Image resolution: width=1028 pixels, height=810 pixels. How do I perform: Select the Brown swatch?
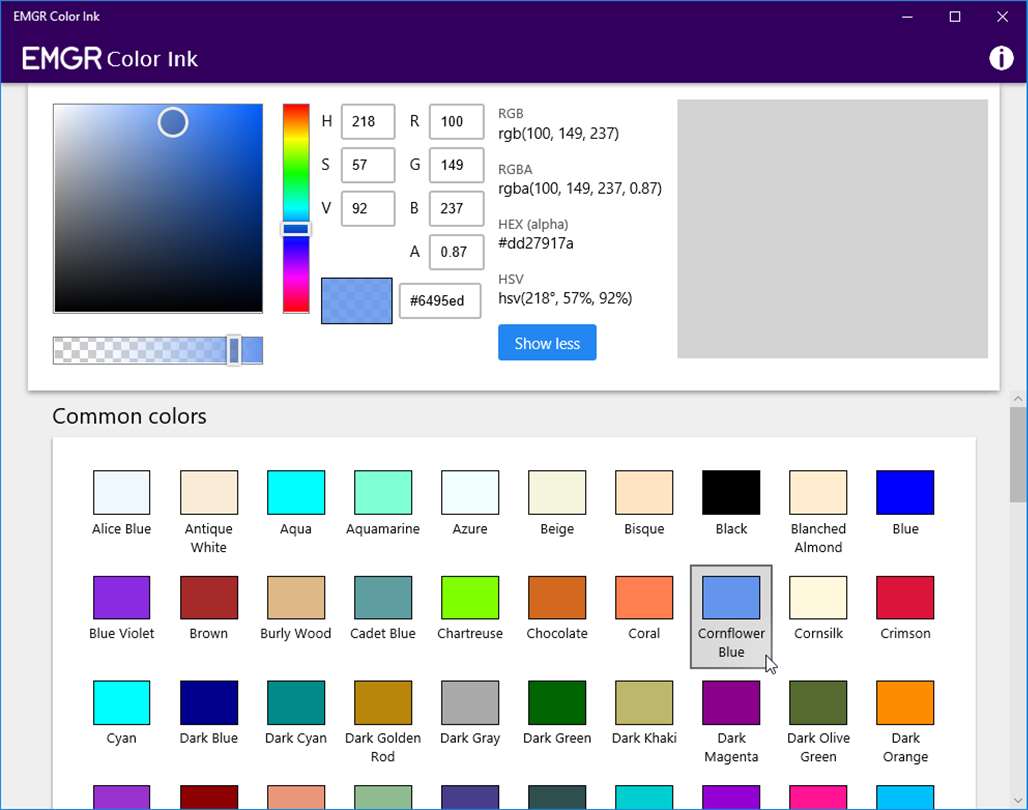click(x=208, y=597)
